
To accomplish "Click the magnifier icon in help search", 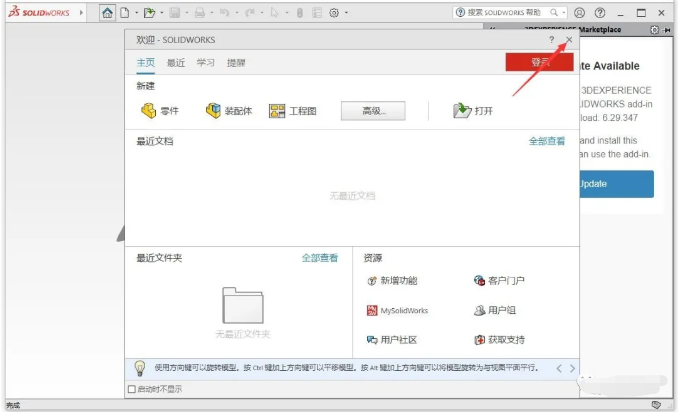I will (x=554, y=12).
